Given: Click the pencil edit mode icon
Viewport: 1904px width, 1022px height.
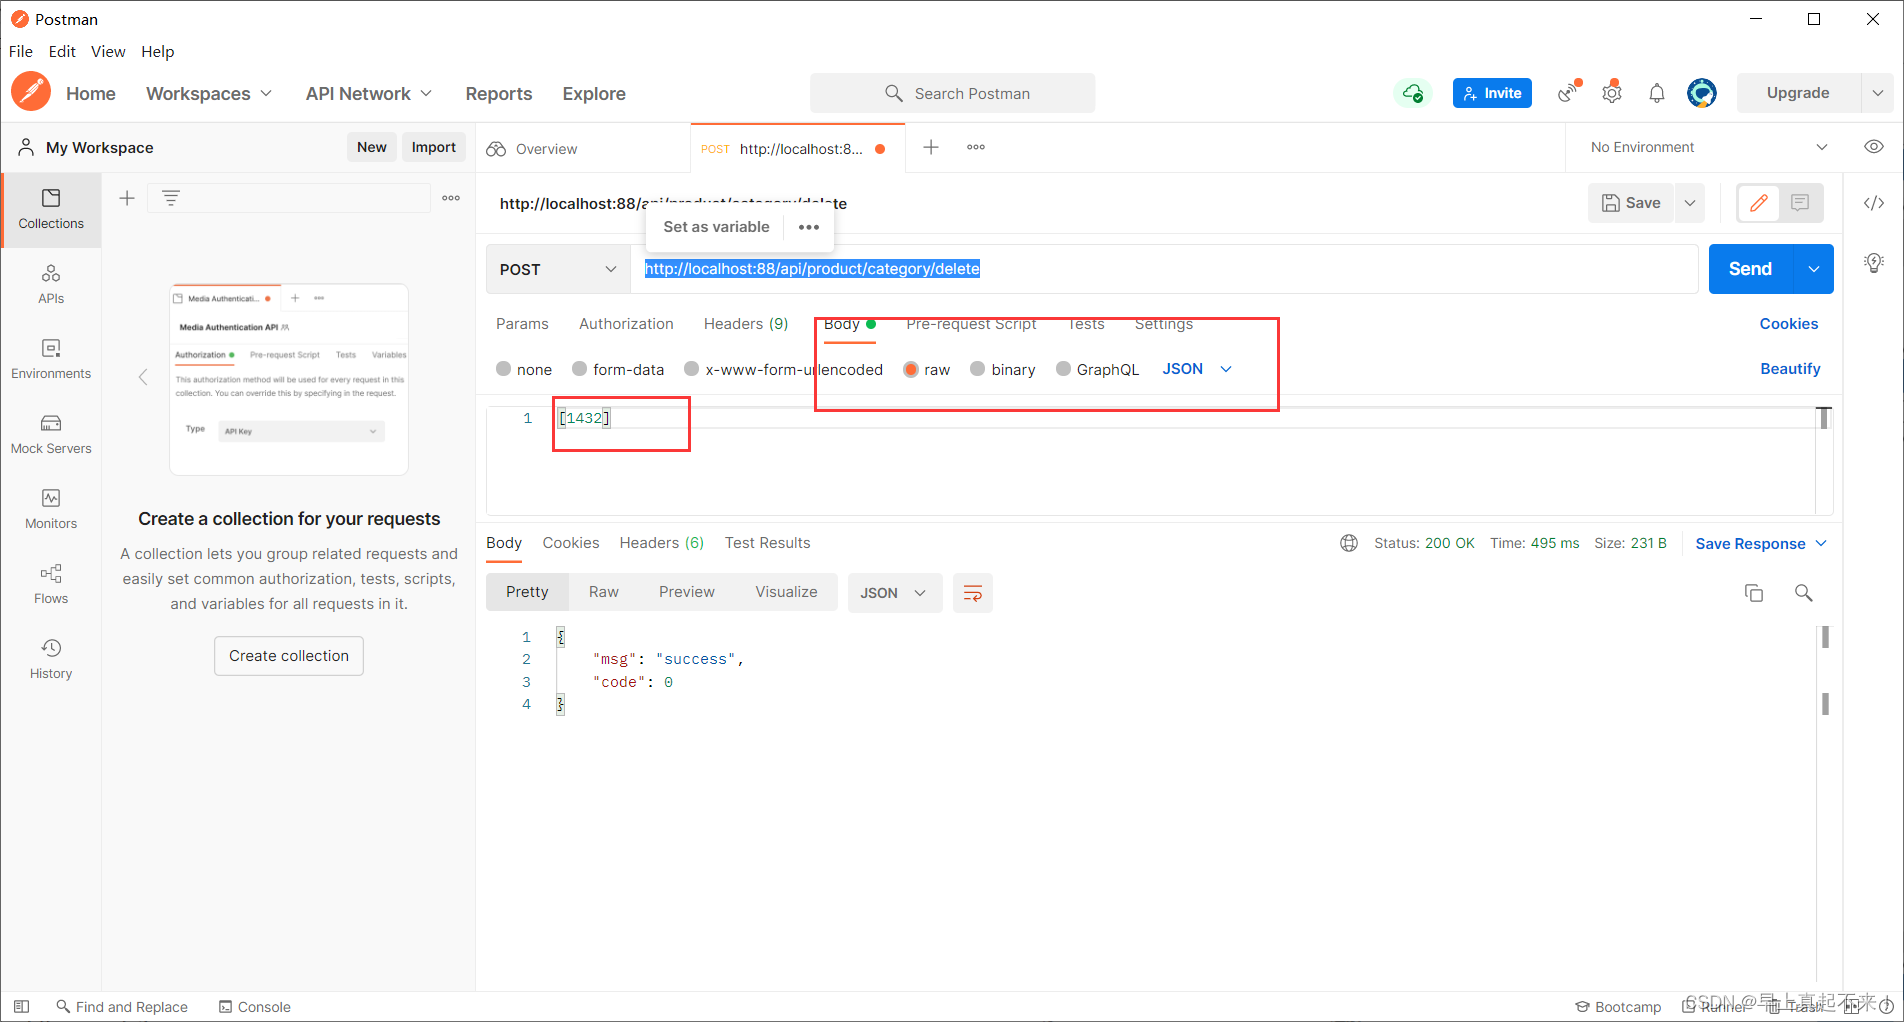Looking at the screenshot, I should pos(1759,203).
